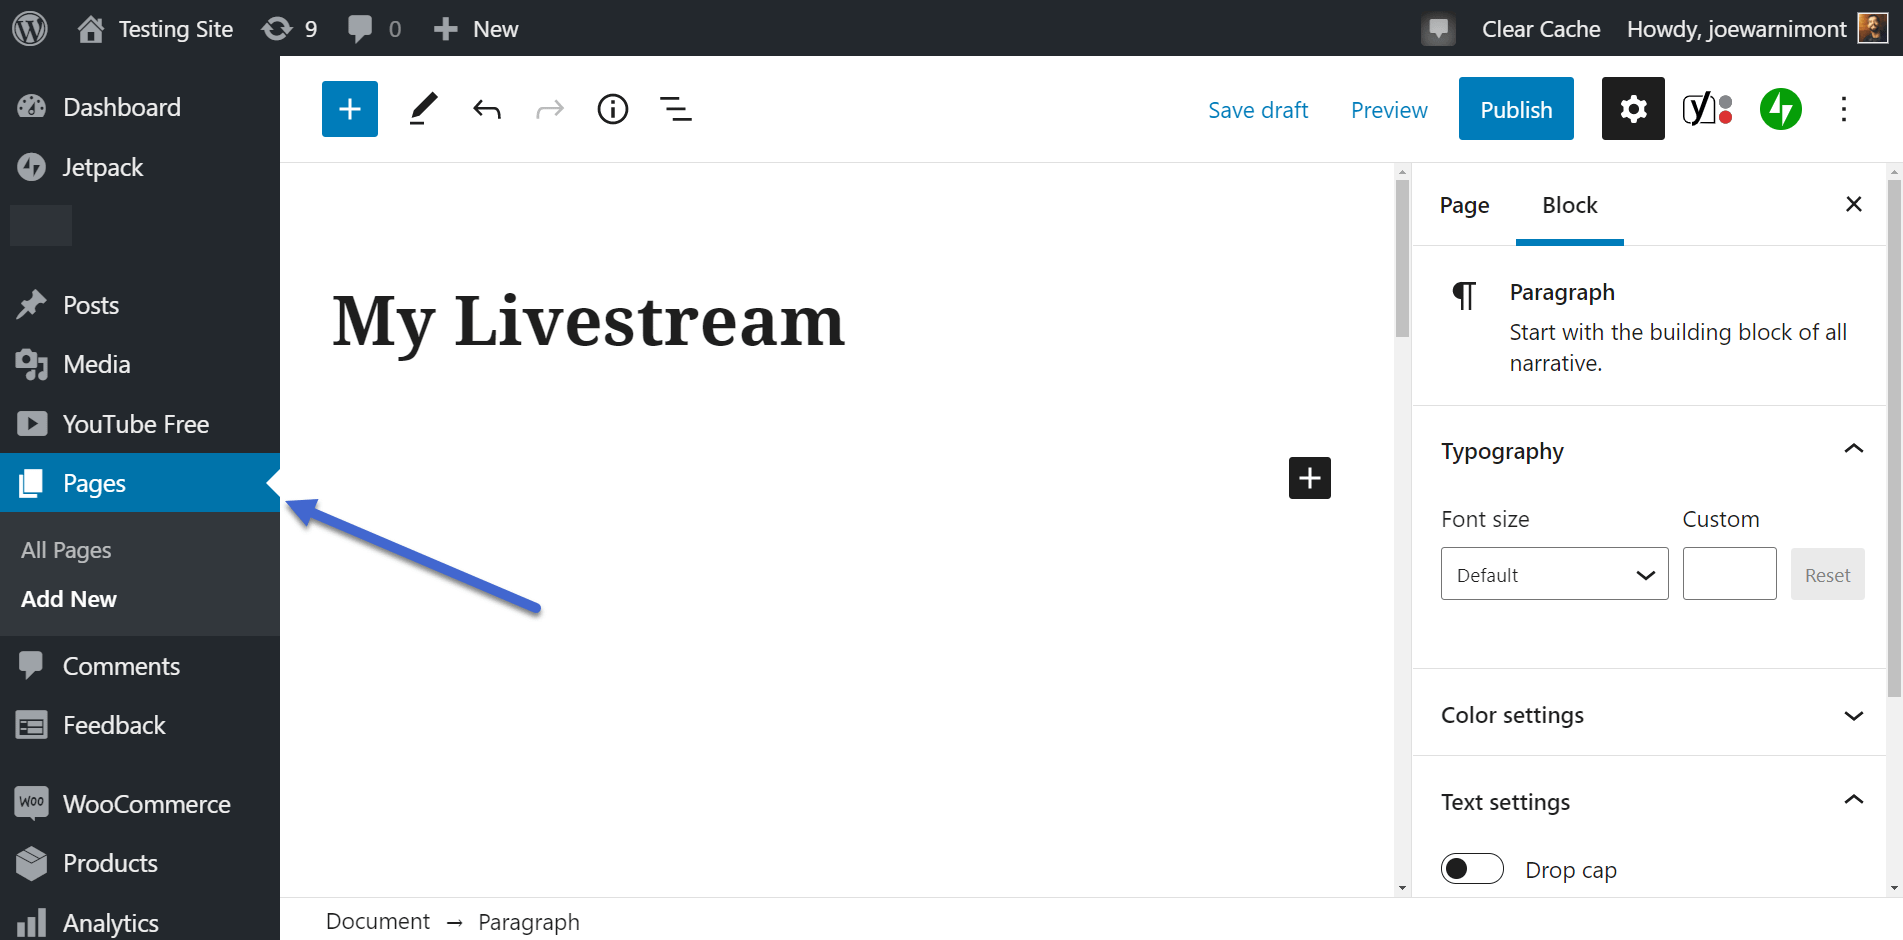Select the Tools pencil icon

coord(423,109)
